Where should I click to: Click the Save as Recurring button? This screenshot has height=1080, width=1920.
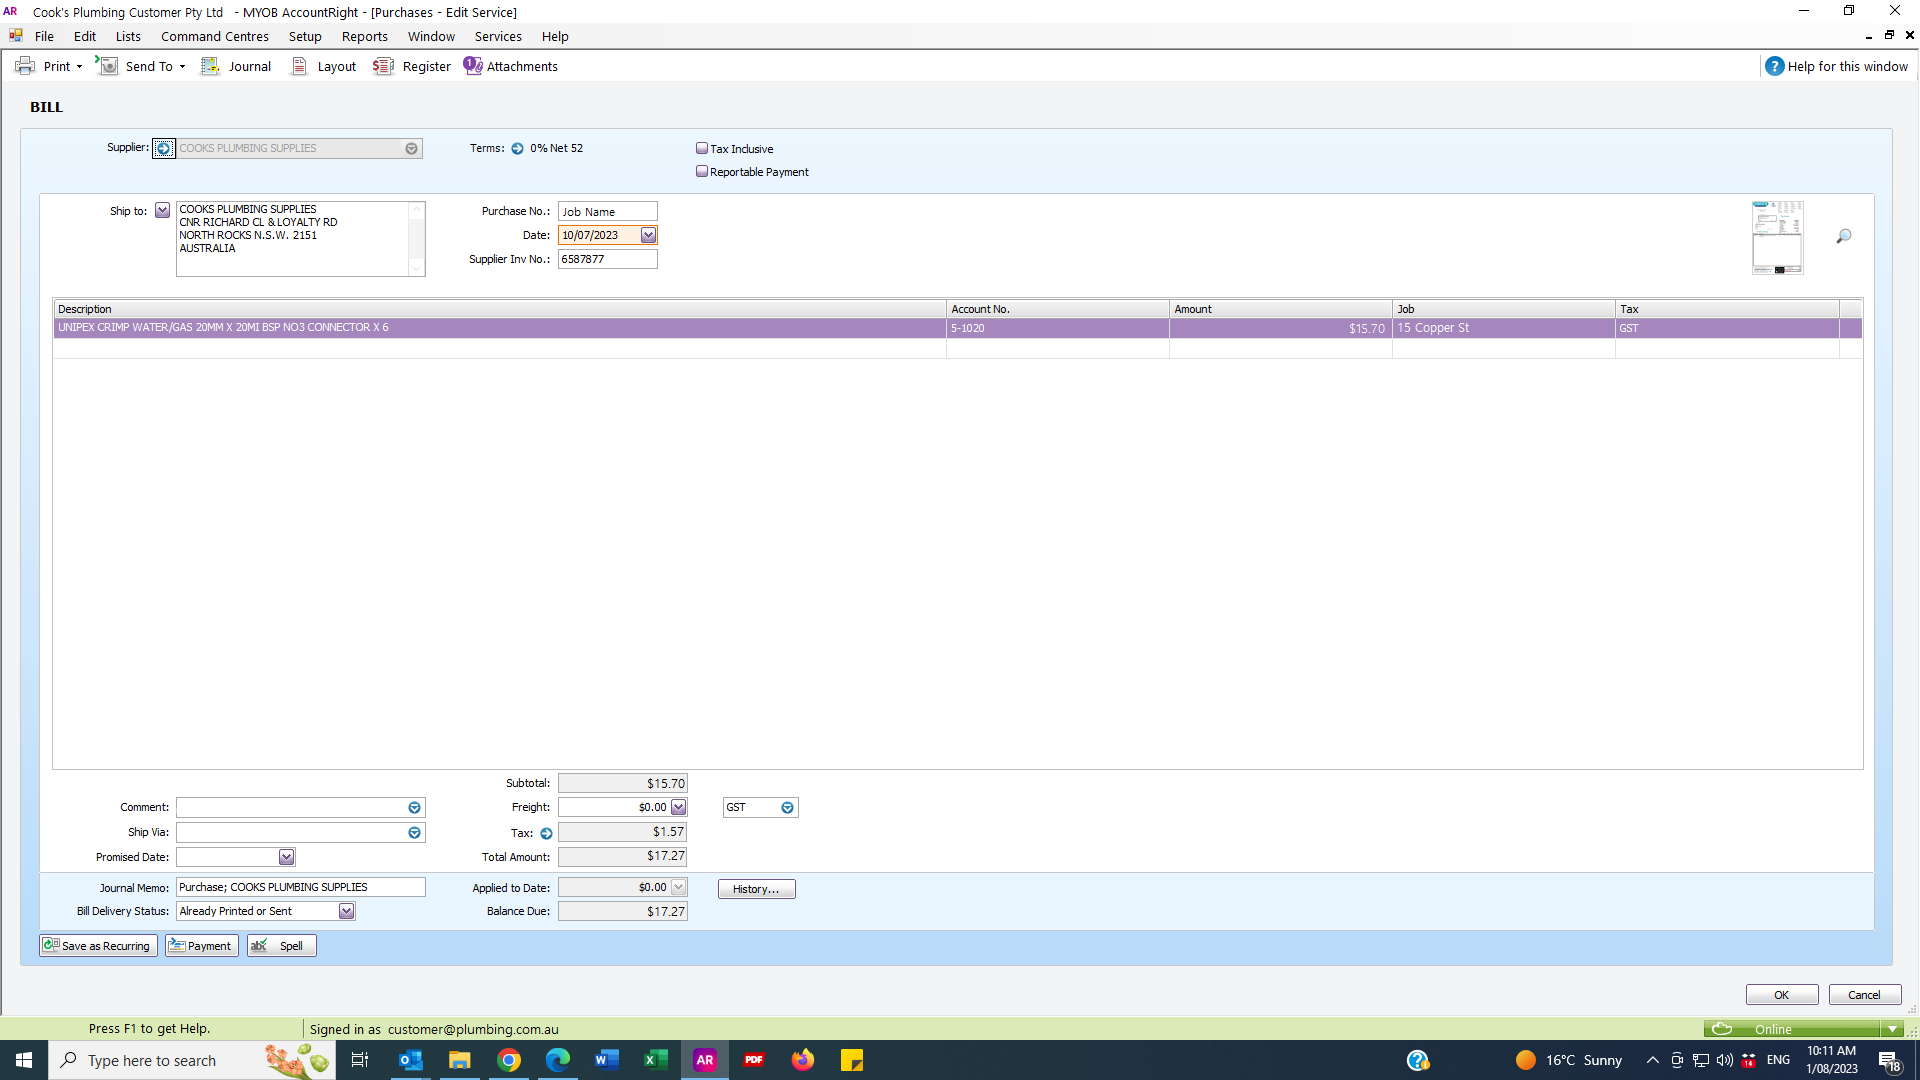click(98, 946)
